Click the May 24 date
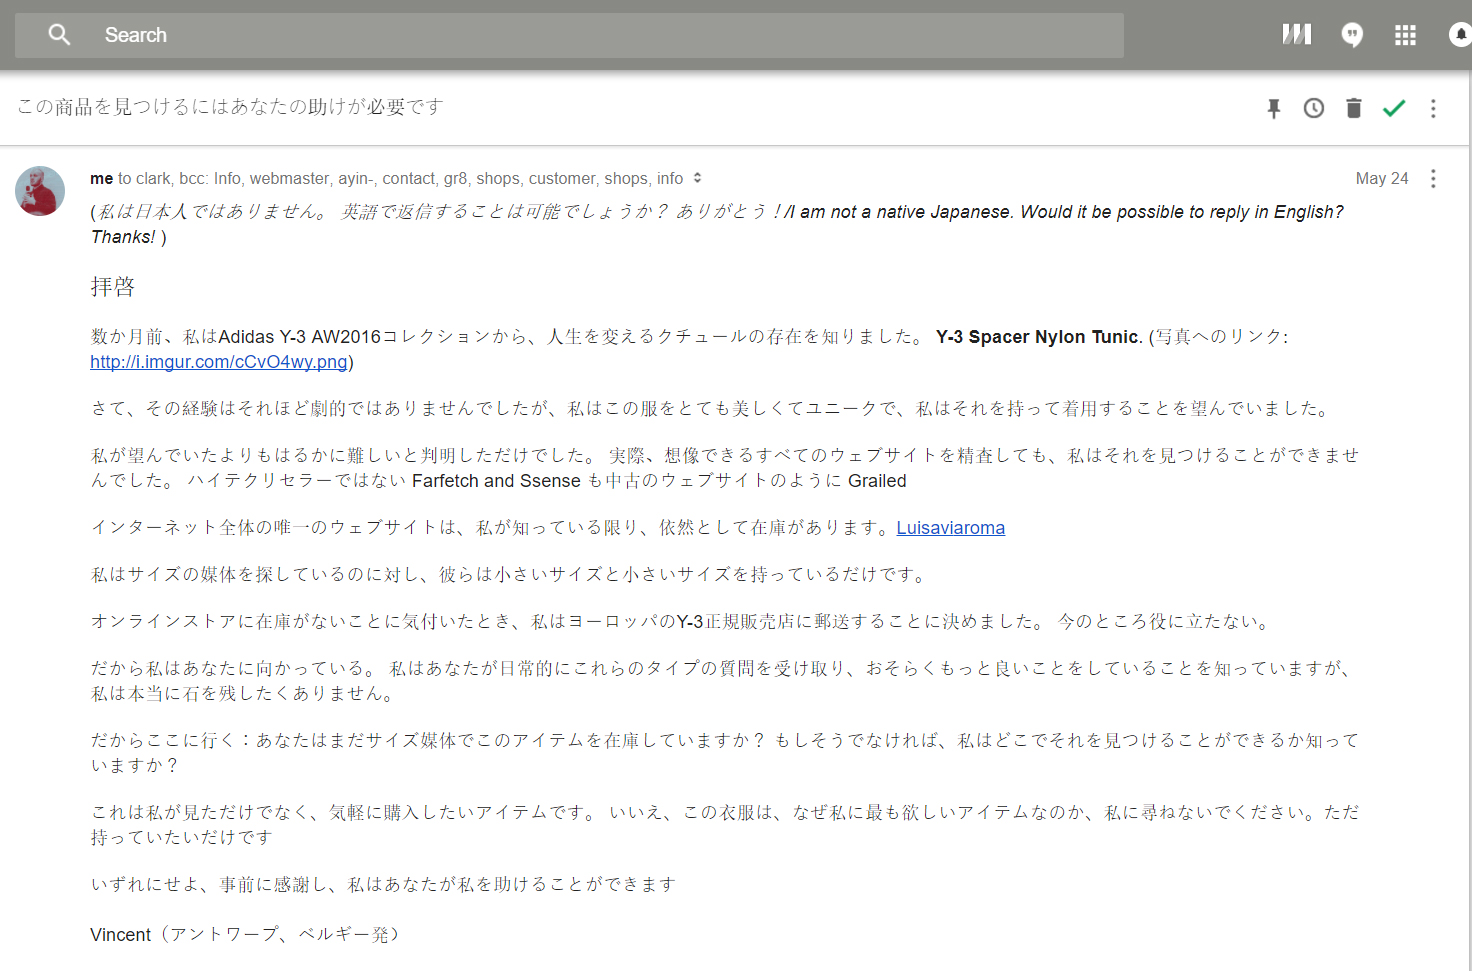Image resolution: width=1472 pixels, height=971 pixels. pos(1382,178)
